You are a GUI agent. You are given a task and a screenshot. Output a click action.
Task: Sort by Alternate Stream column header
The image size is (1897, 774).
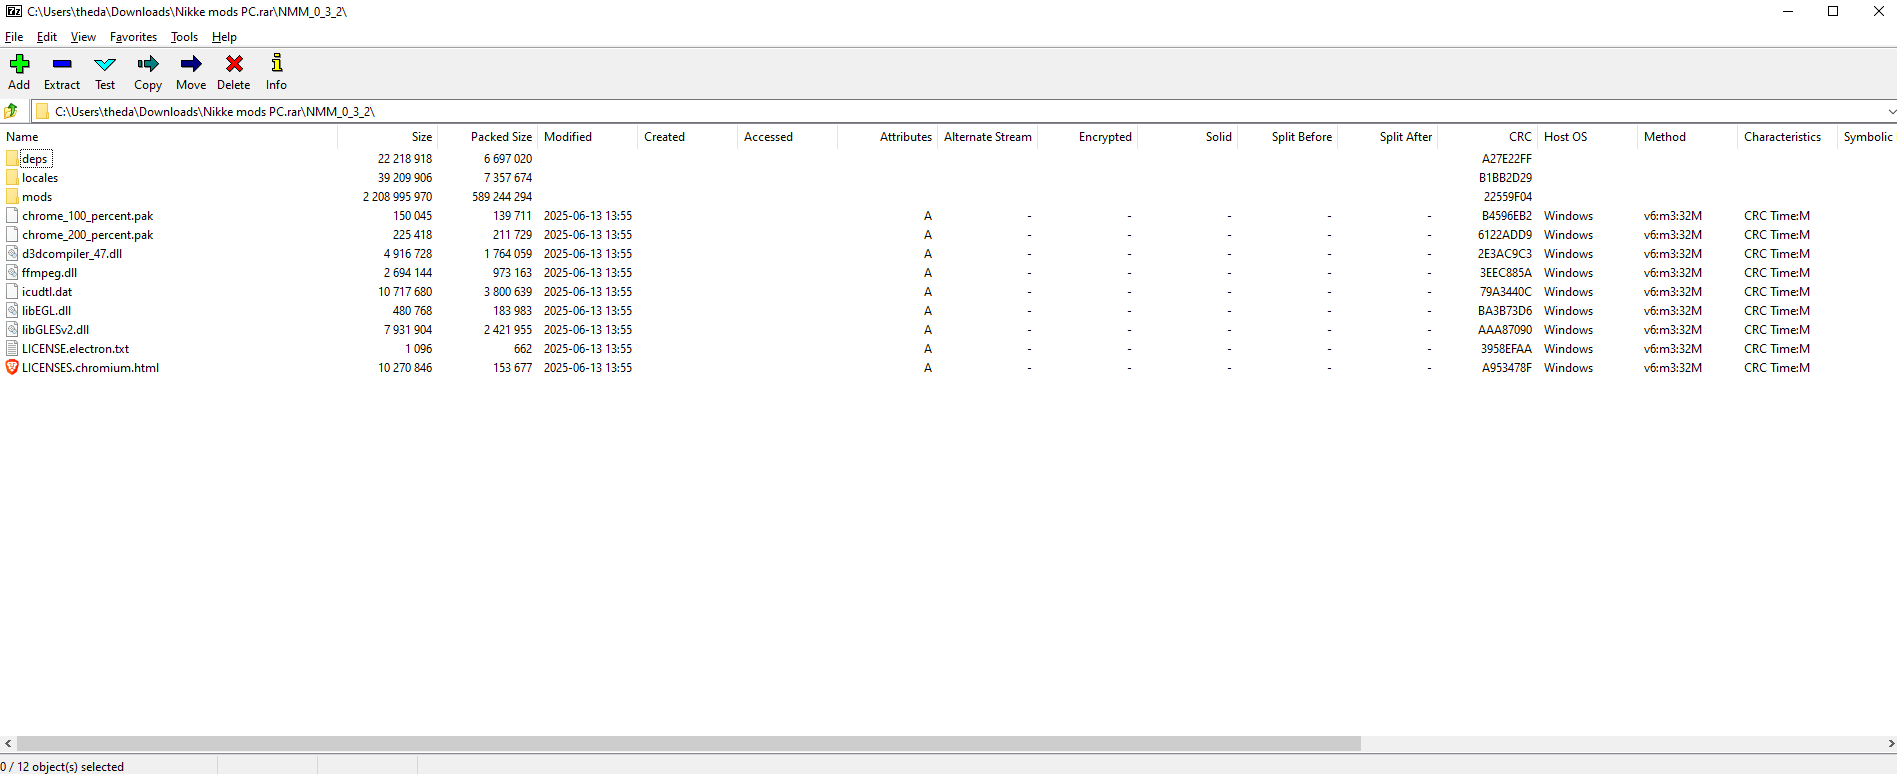pyautogui.click(x=988, y=137)
